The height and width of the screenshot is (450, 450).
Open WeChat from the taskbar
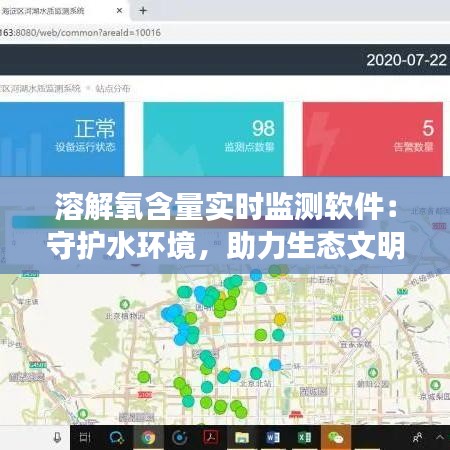click(x=336, y=437)
